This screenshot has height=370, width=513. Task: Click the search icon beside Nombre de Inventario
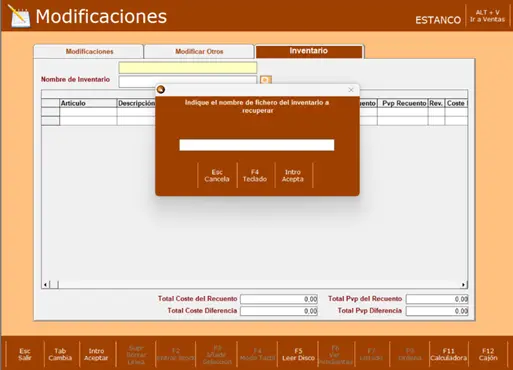(265, 80)
